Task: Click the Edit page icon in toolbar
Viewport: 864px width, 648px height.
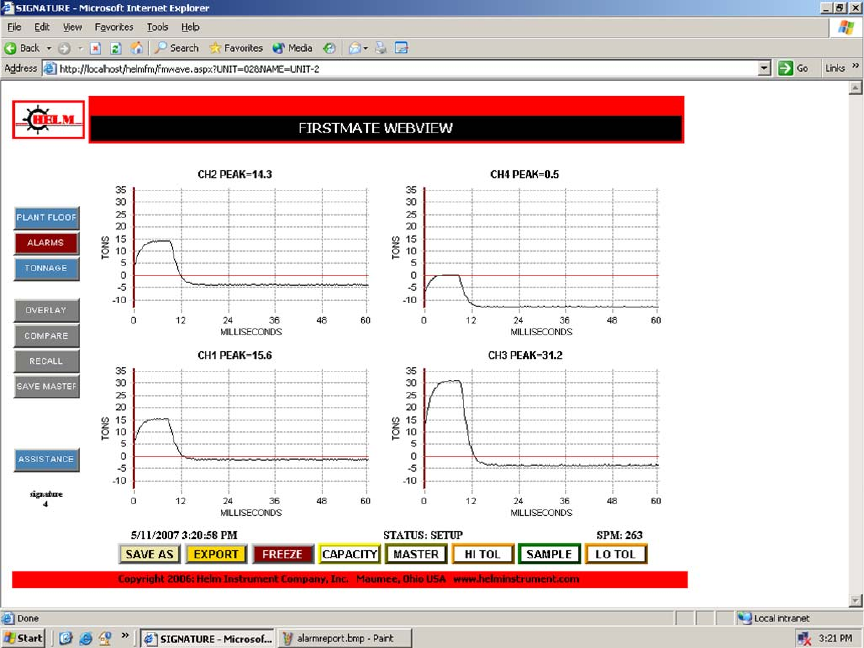Action: coord(402,48)
